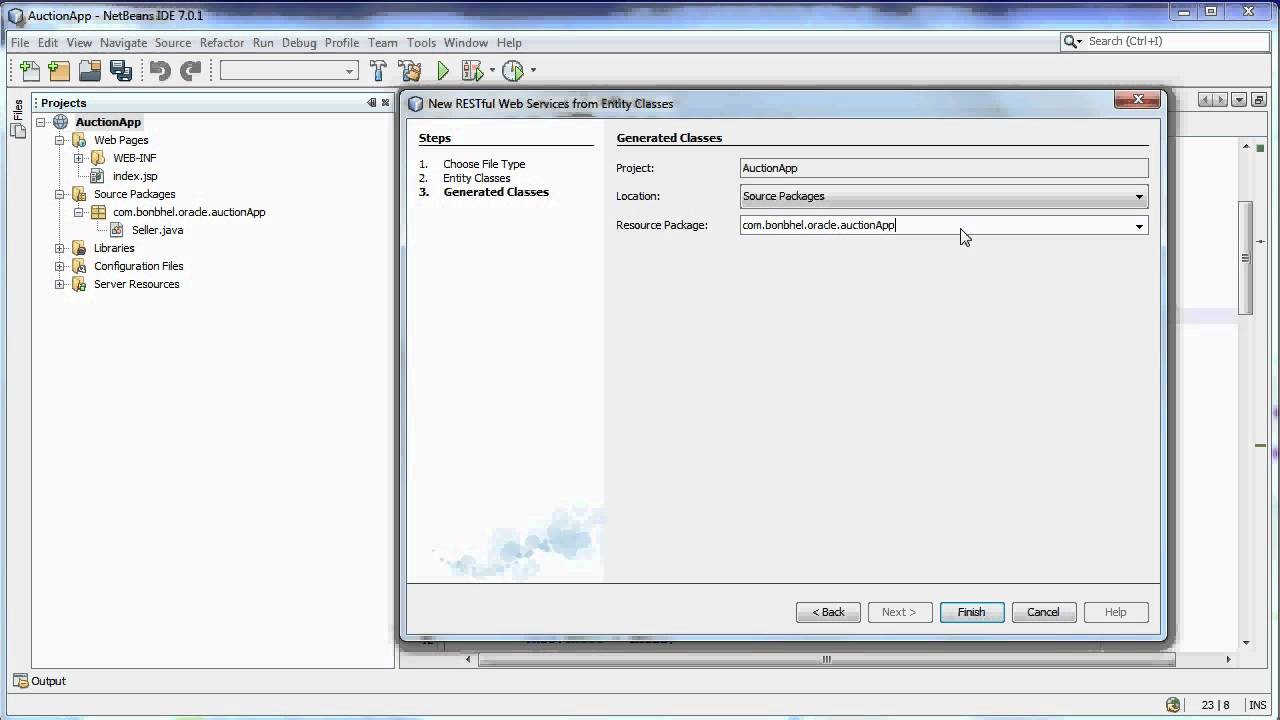Click the Project field showing AuctionApp
Image resolution: width=1280 pixels, height=720 pixels.
pyautogui.click(x=944, y=168)
